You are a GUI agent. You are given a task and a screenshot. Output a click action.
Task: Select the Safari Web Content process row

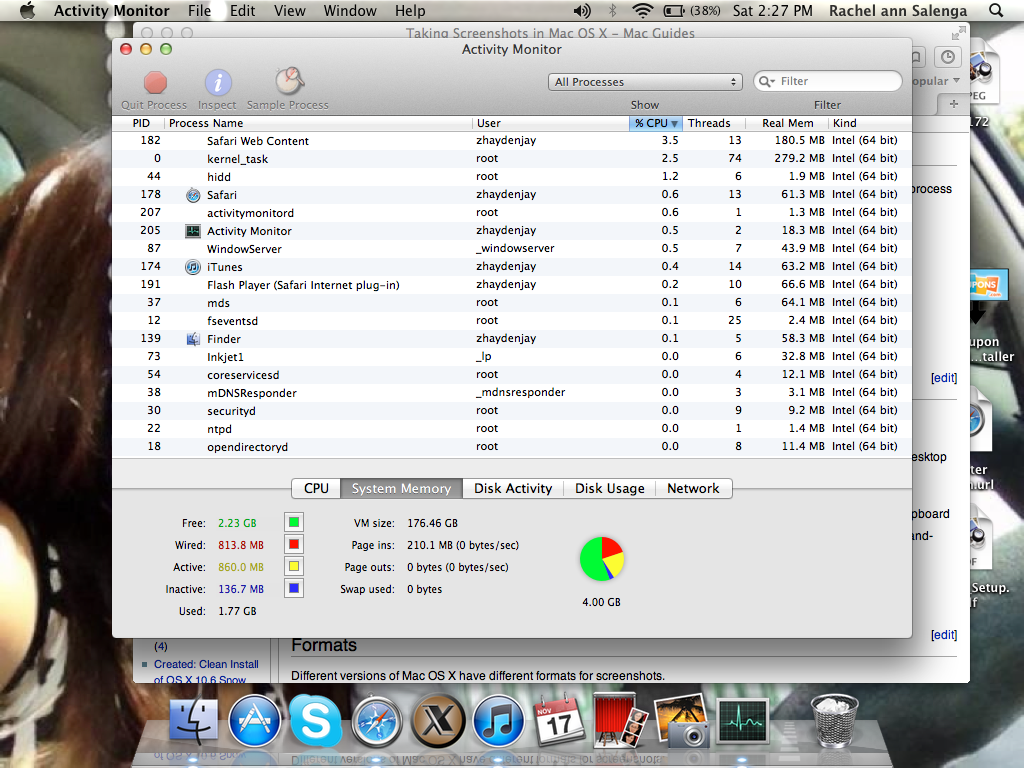[x=512, y=140]
